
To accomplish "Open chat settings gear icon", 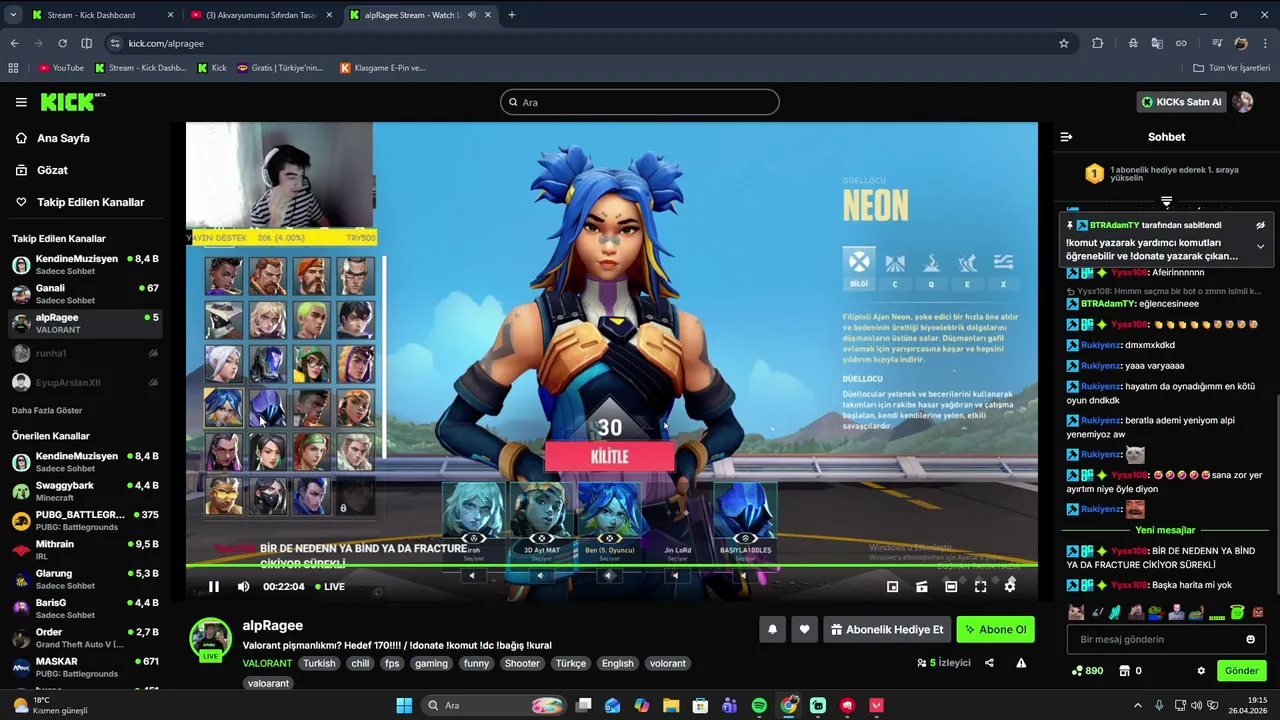I will pos(1201,671).
